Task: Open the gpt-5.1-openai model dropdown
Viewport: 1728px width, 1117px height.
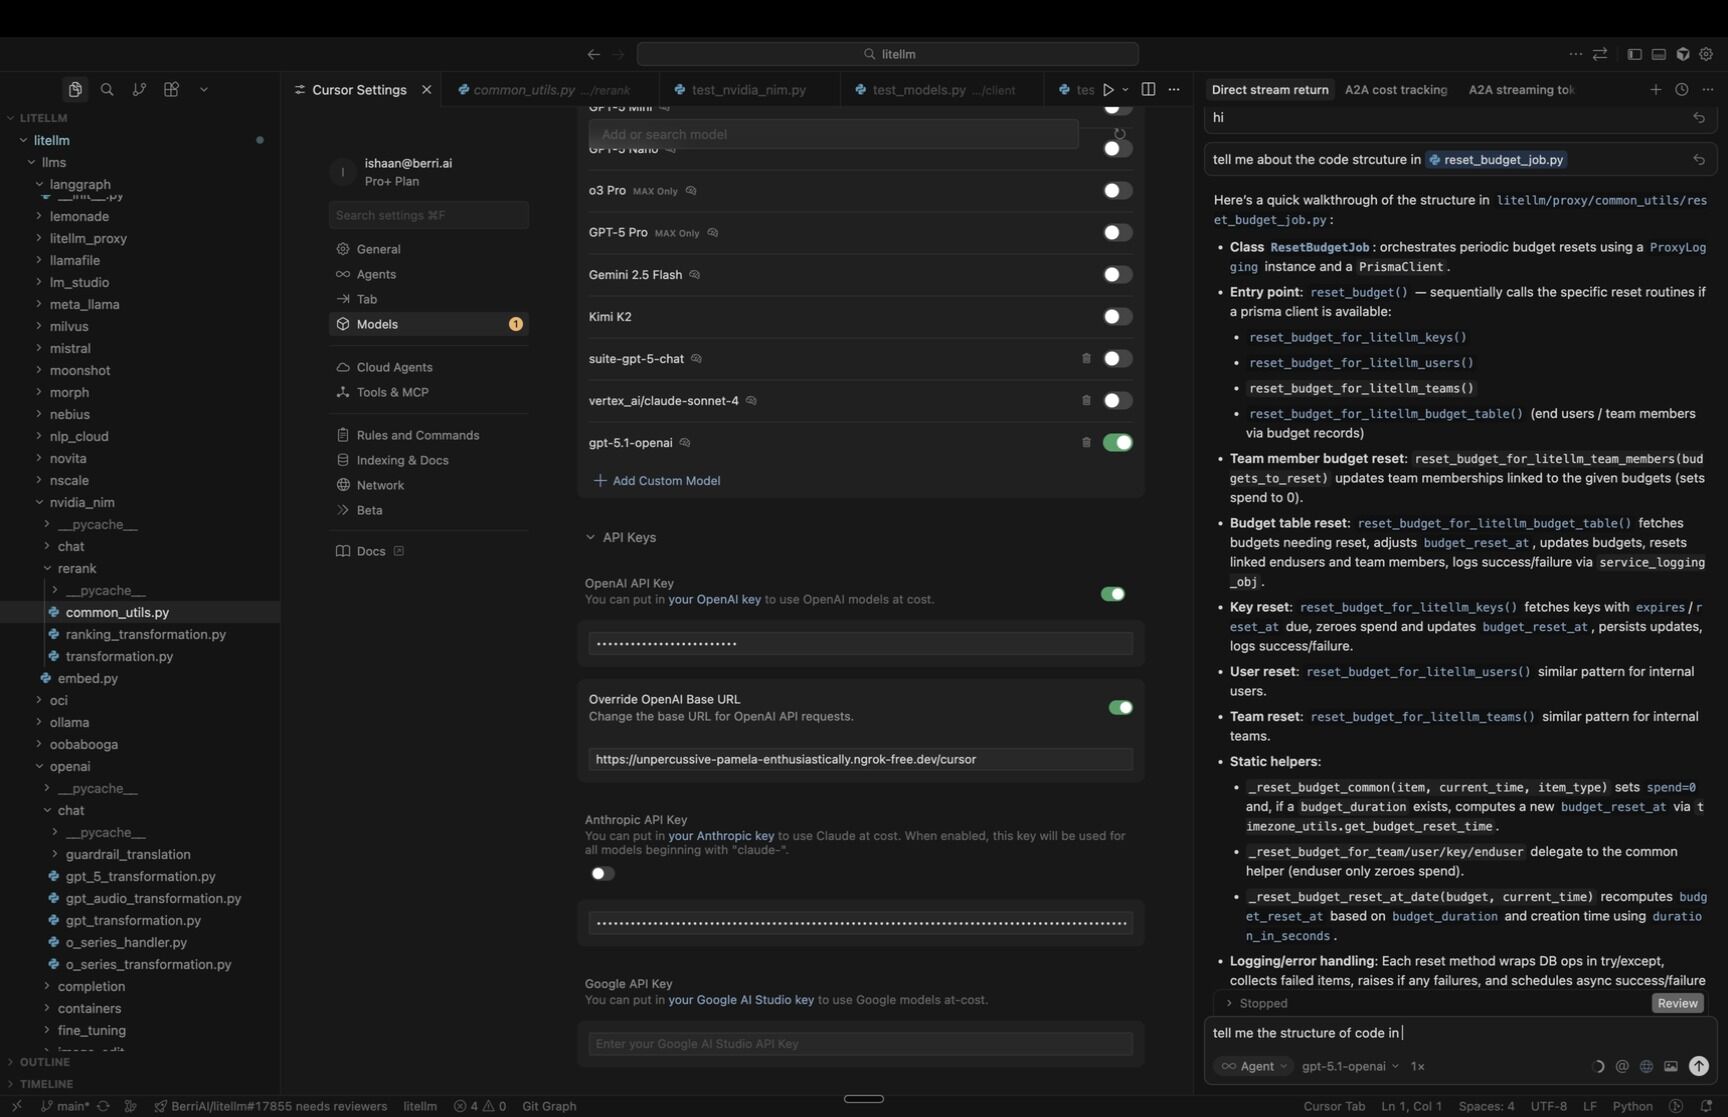Action: pyautogui.click(x=1350, y=1067)
